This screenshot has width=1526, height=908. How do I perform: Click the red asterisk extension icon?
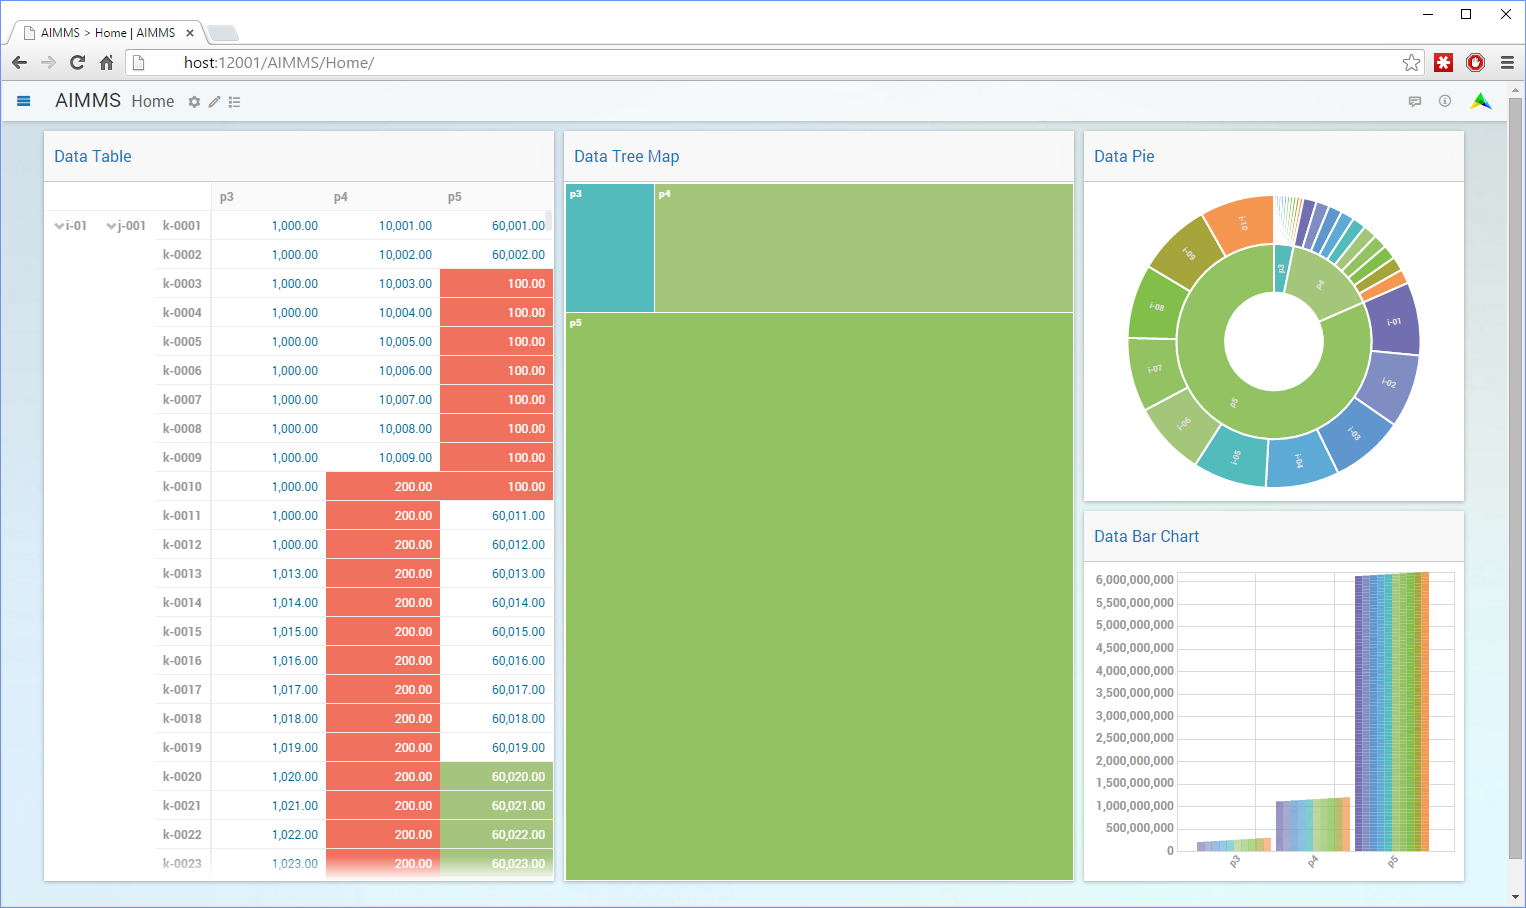pyautogui.click(x=1443, y=62)
